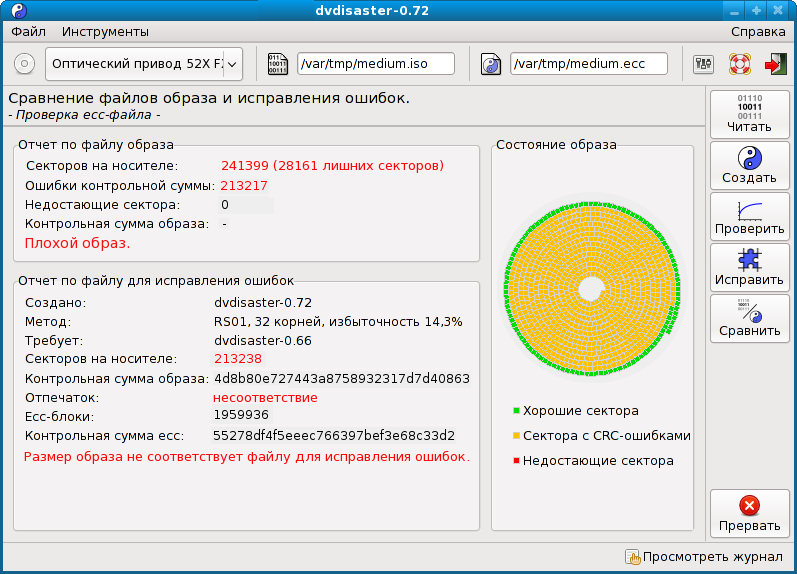Click the red несоответствие fingerprint text
Image resolution: width=797 pixels, height=574 pixels.
[x=265, y=398]
